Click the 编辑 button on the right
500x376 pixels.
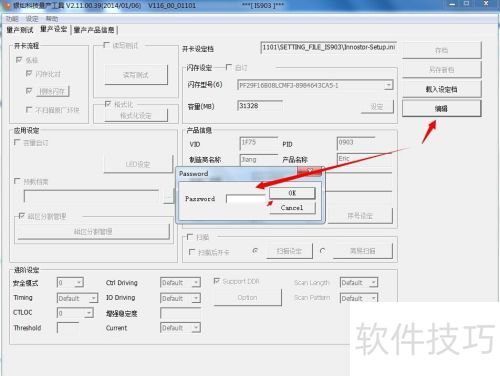pyautogui.click(x=441, y=109)
